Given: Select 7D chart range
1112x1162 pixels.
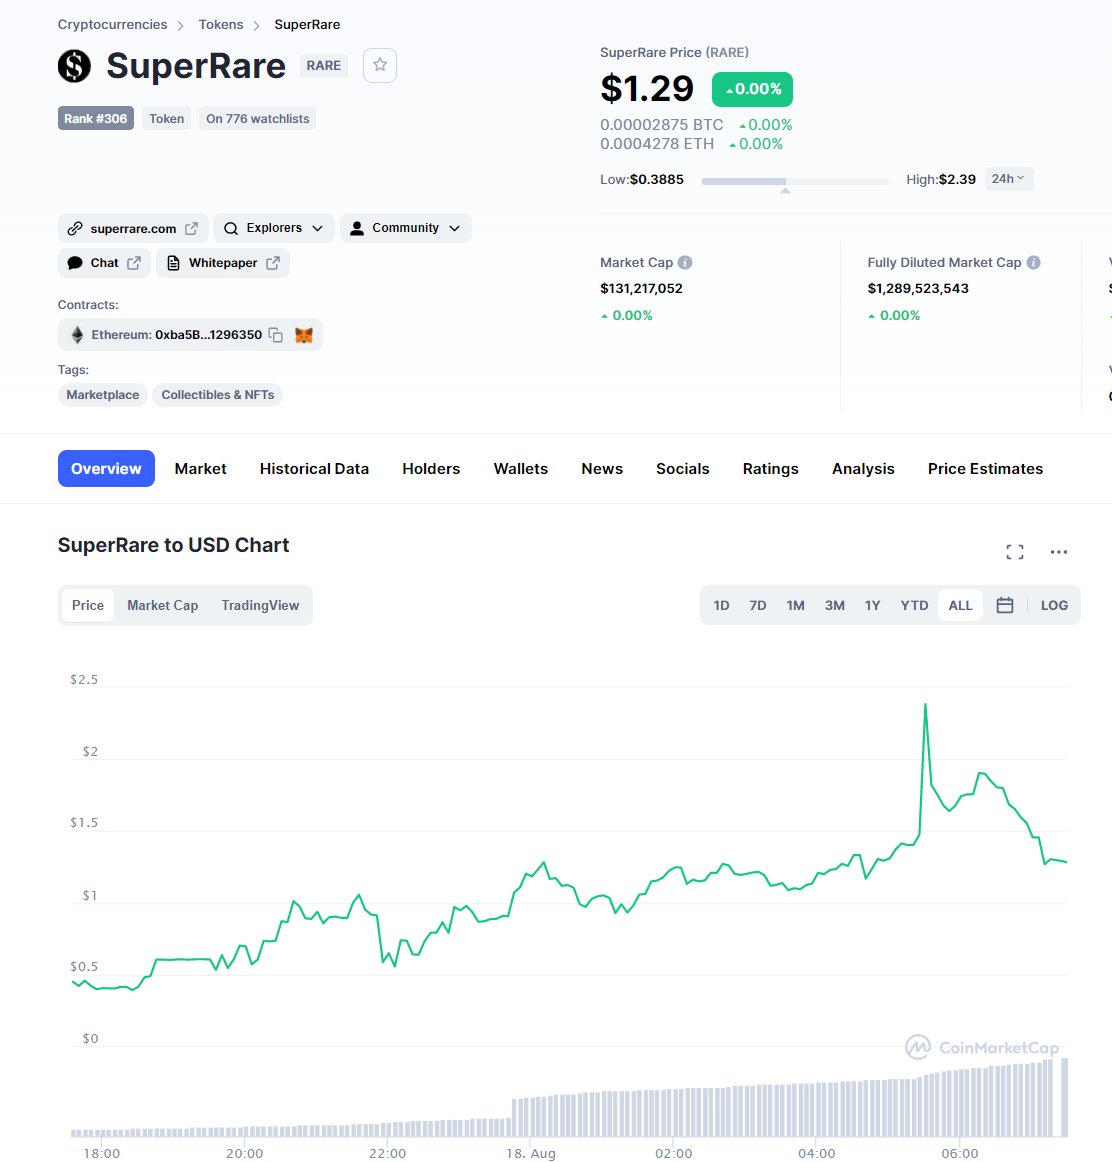Looking at the screenshot, I should pos(757,605).
